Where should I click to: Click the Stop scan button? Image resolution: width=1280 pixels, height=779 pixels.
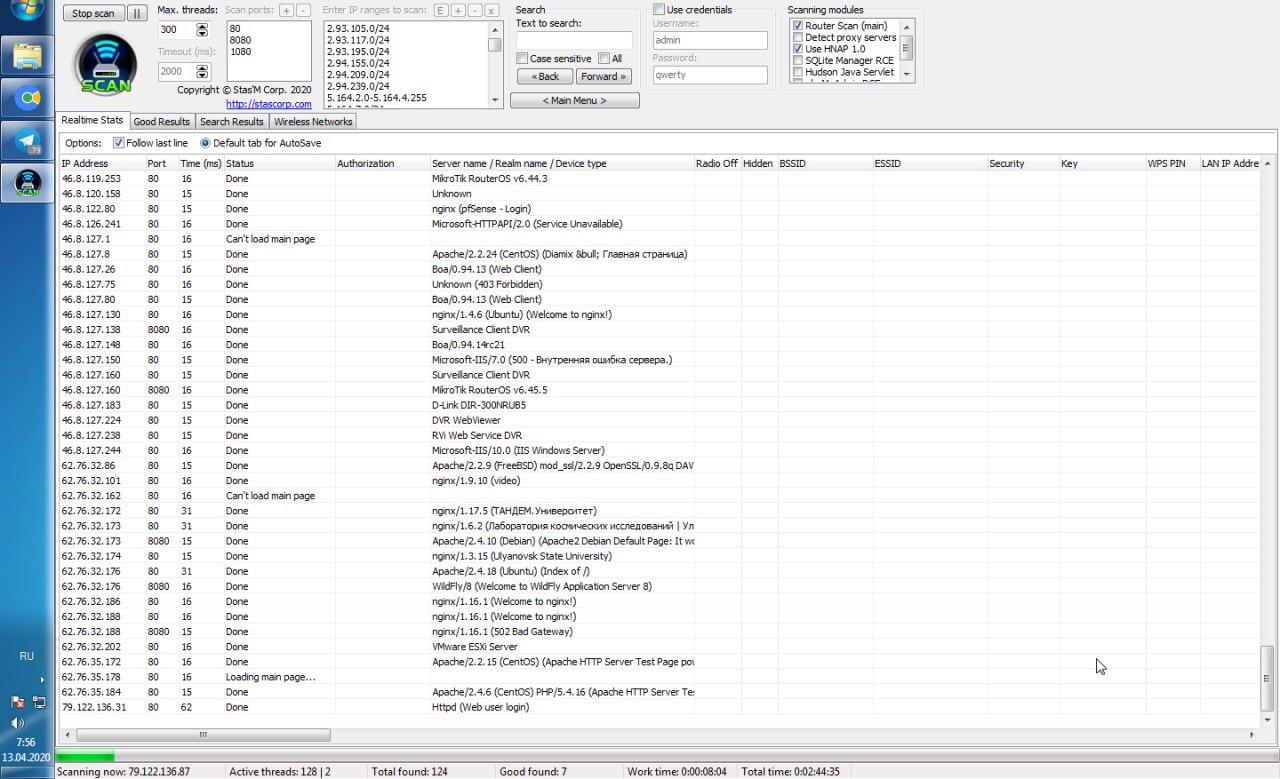point(95,14)
